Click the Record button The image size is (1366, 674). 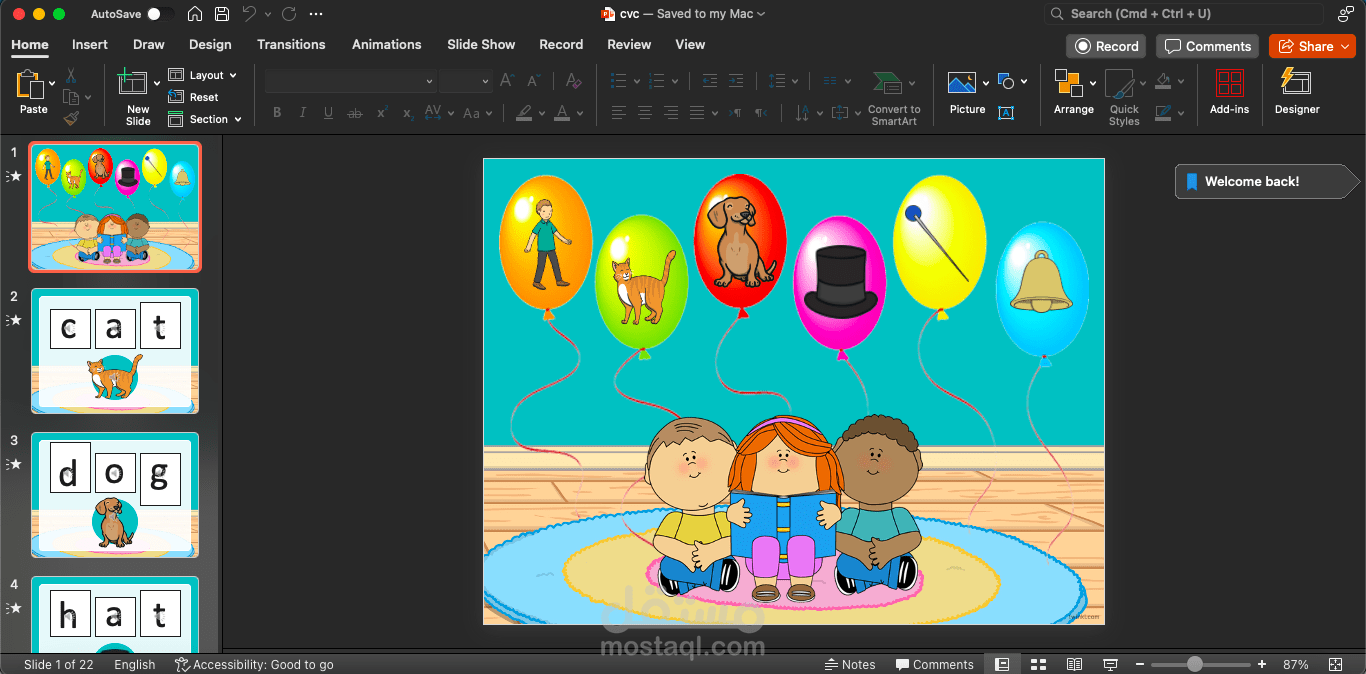tap(1107, 46)
